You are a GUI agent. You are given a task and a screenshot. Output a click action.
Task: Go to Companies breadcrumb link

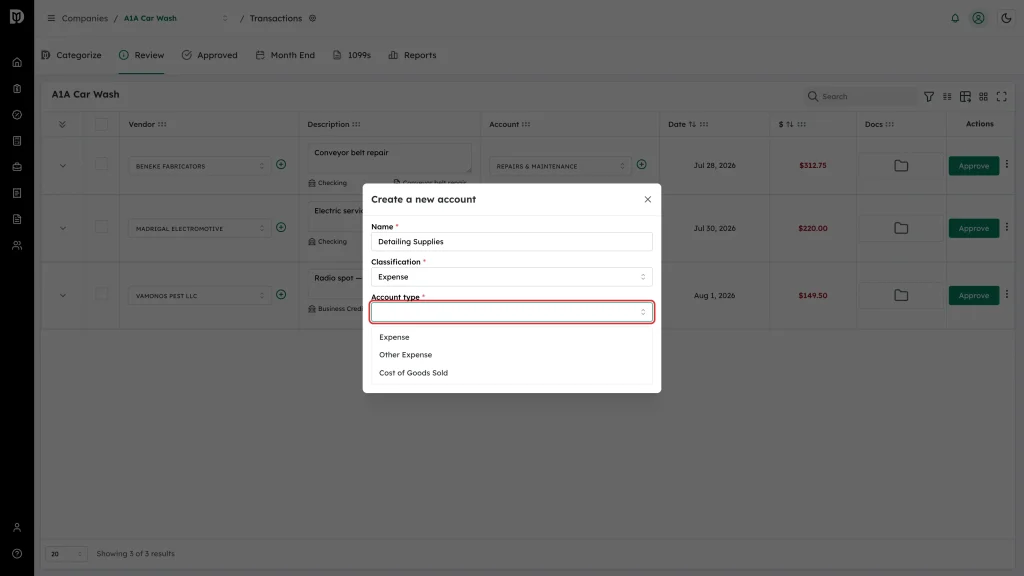tap(85, 18)
